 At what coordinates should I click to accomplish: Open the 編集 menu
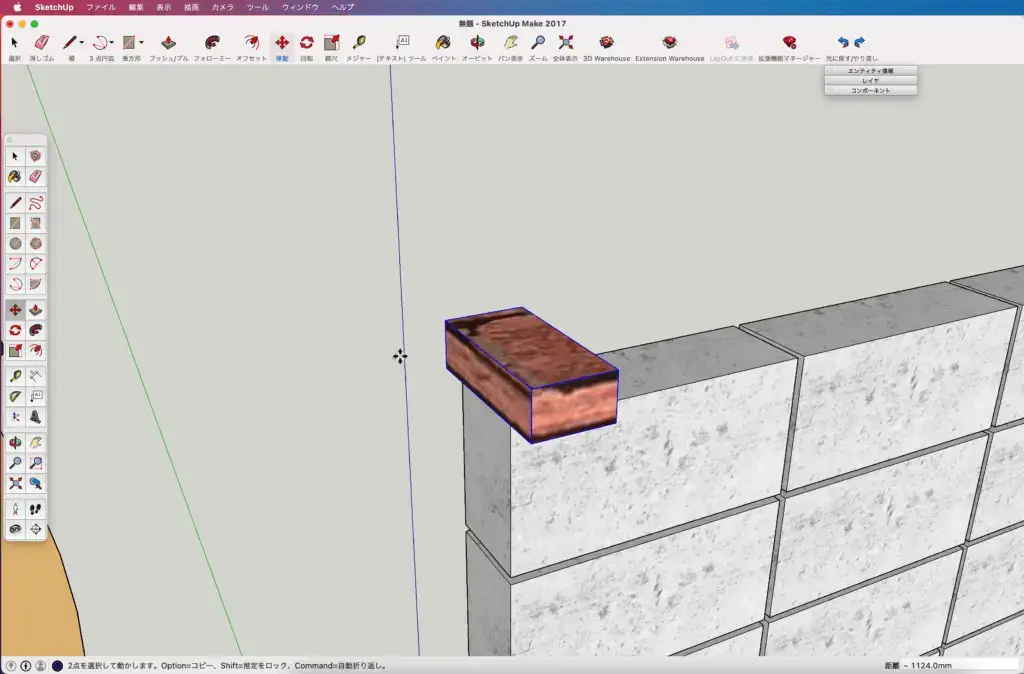pos(136,7)
